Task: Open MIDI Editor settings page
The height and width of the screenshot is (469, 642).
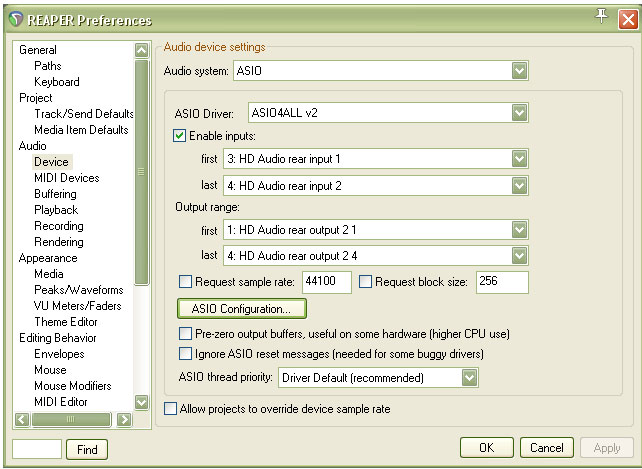Action: point(61,402)
